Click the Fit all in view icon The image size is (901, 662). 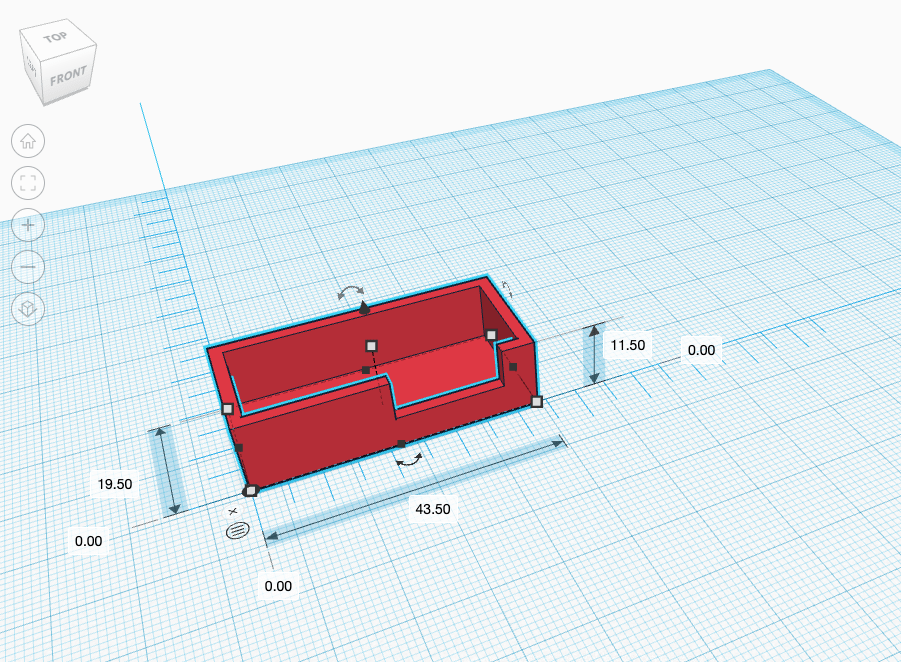click(27, 184)
